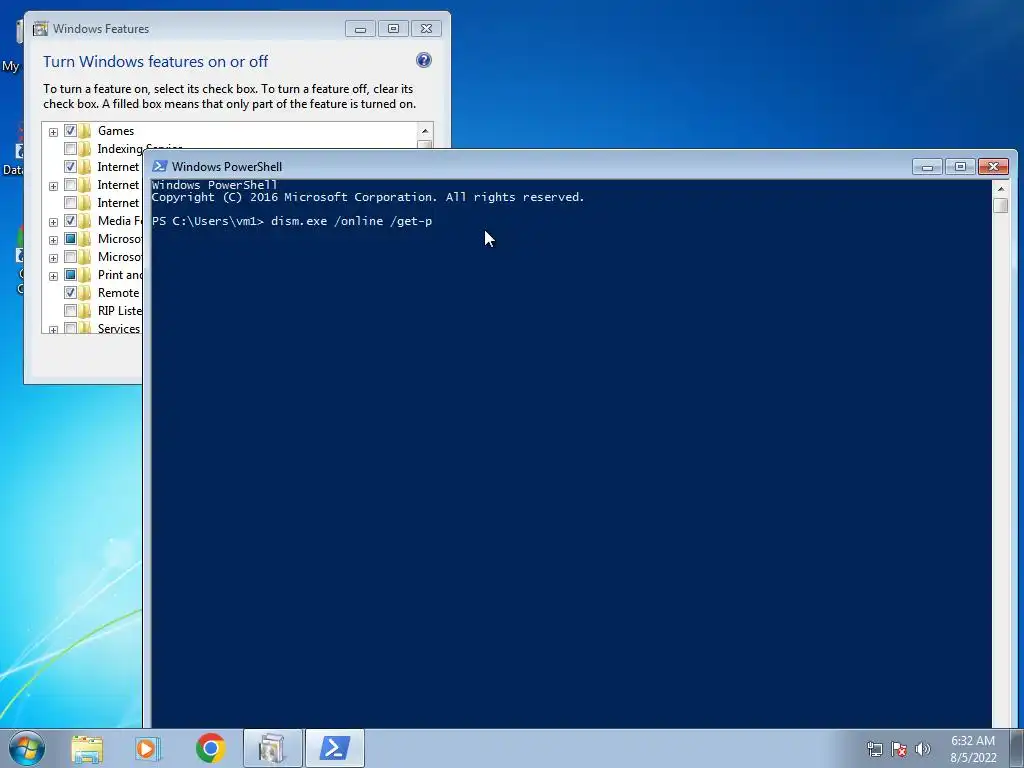Select the RIP Listener row

[120, 311]
